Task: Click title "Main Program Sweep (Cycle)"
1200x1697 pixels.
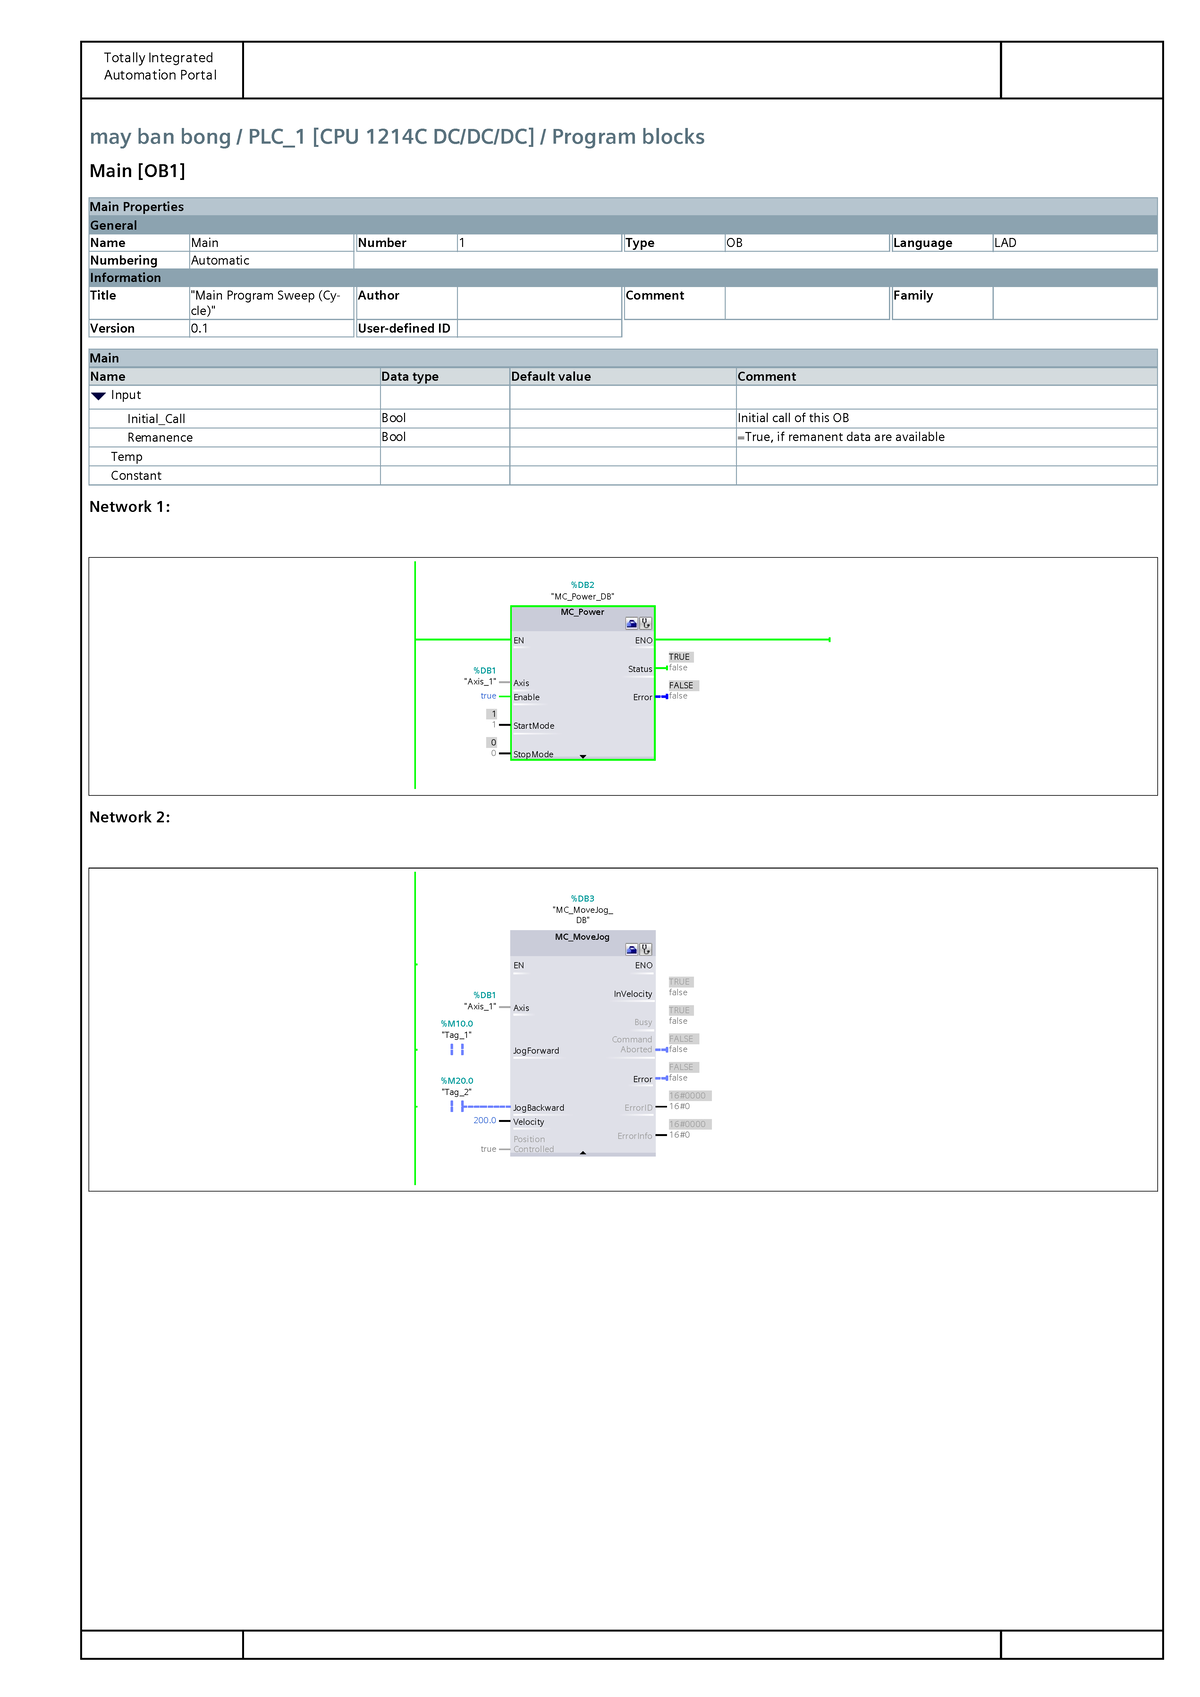Action: [266, 303]
